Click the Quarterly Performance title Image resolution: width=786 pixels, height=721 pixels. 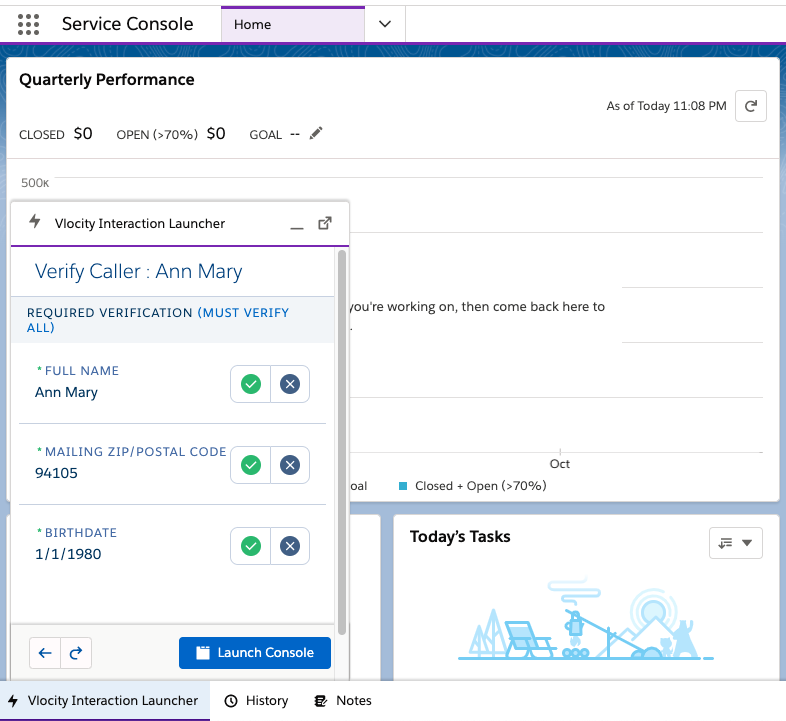click(107, 80)
